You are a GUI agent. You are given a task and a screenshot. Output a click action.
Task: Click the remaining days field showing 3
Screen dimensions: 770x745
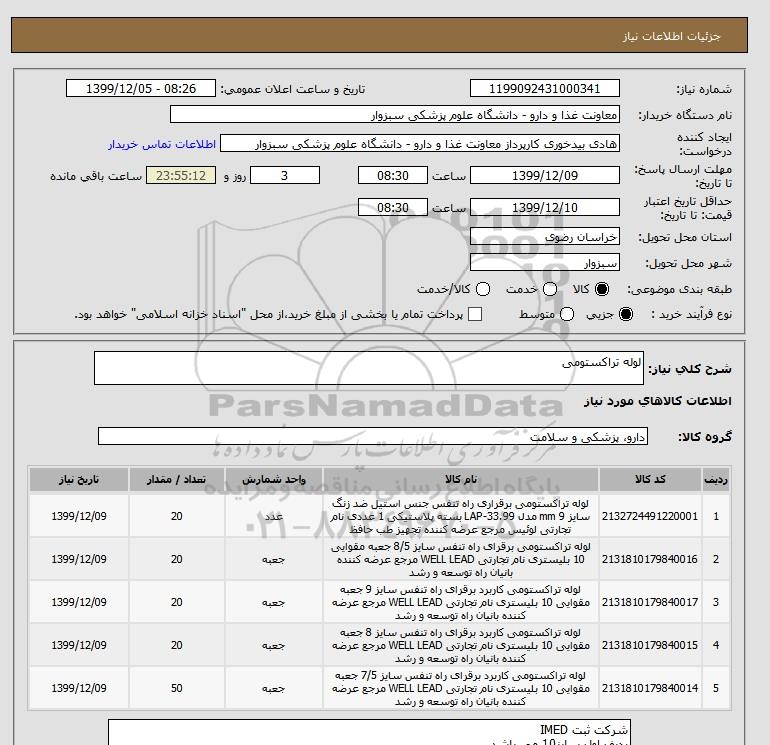[285, 175]
